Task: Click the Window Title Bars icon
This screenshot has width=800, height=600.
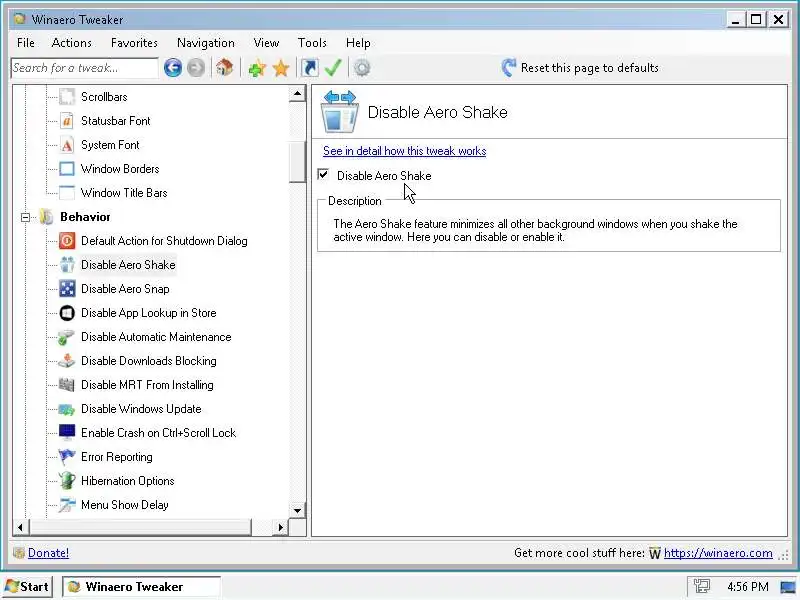Action: pos(67,193)
